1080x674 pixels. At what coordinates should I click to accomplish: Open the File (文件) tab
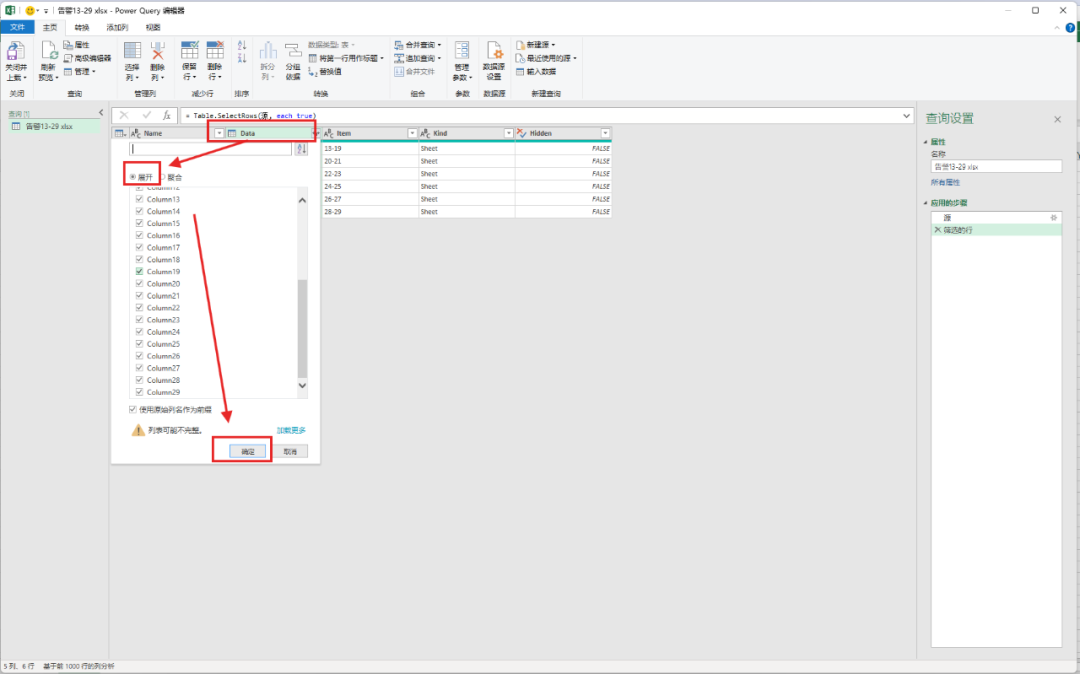[17, 28]
